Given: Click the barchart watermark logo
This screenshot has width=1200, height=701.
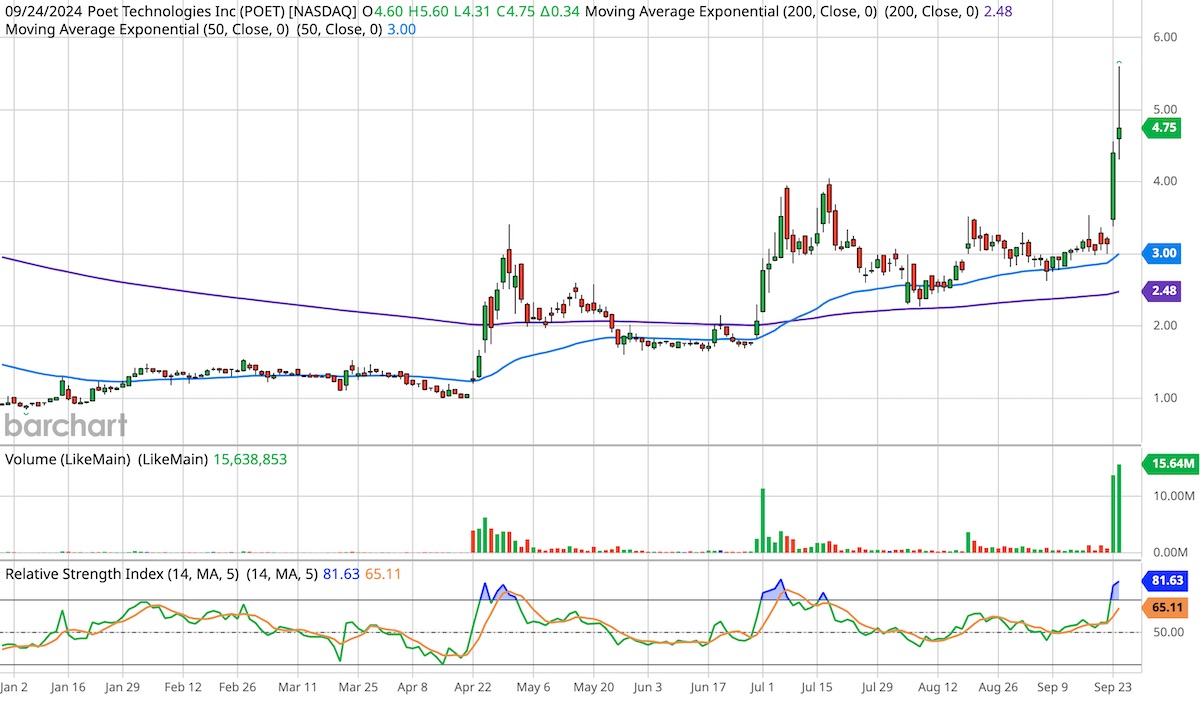Looking at the screenshot, I should click(x=65, y=425).
